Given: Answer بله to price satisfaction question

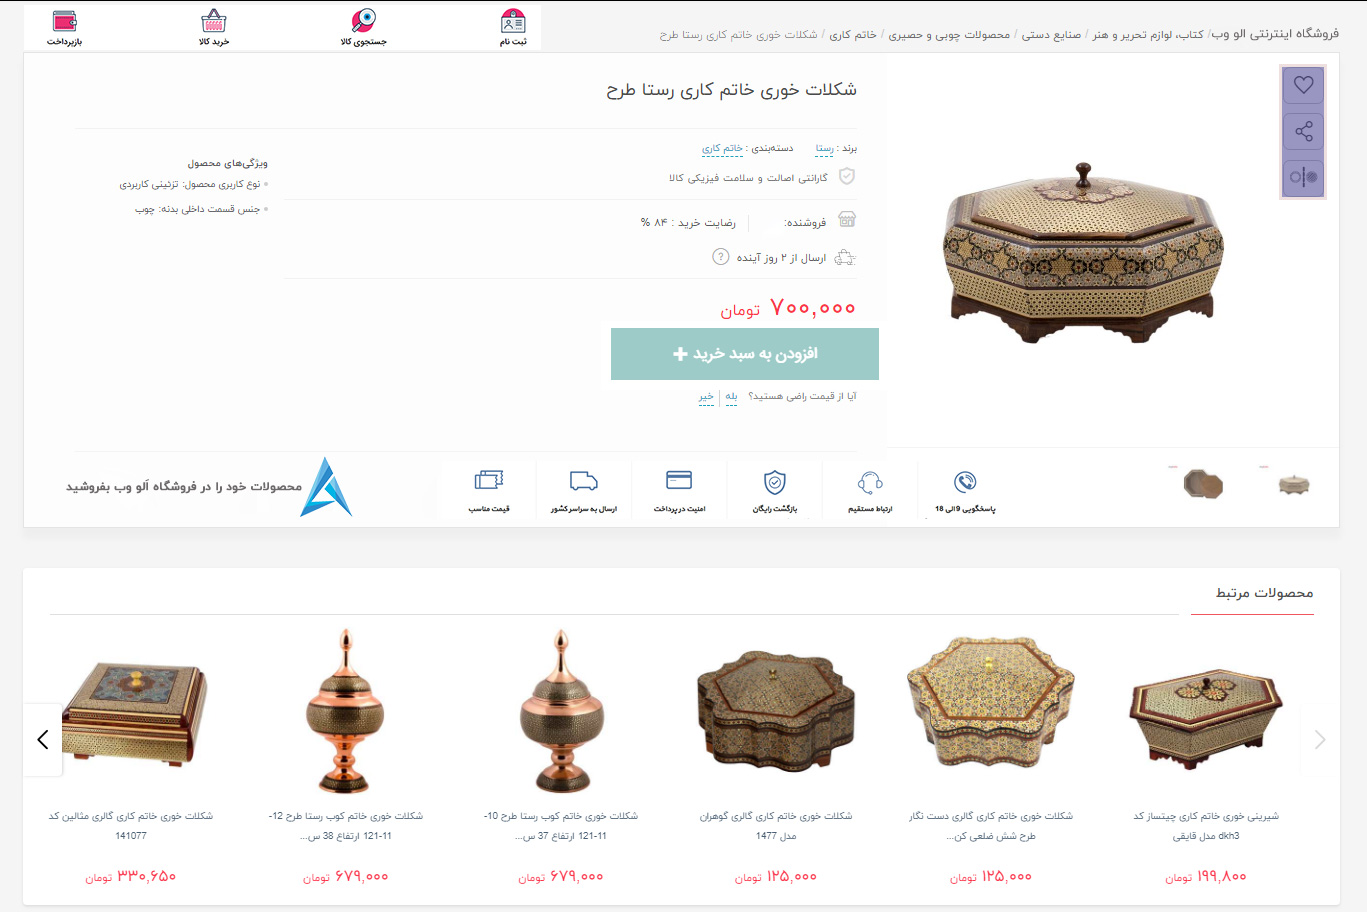Looking at the screenshot, I should 731,397.
